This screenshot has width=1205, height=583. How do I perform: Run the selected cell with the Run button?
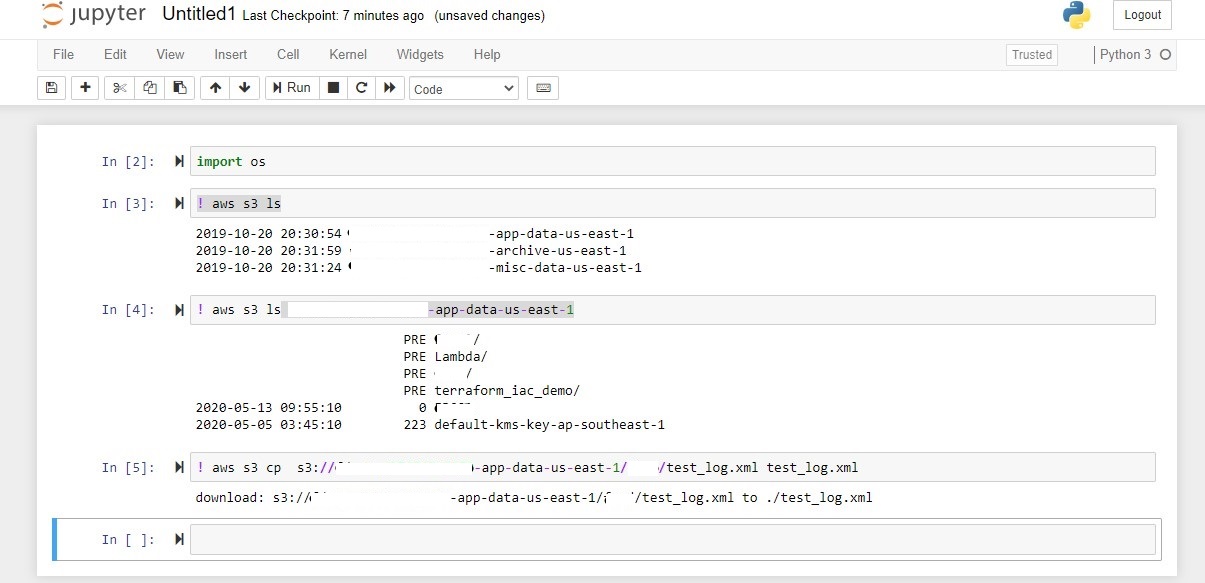tap(290, 88)
